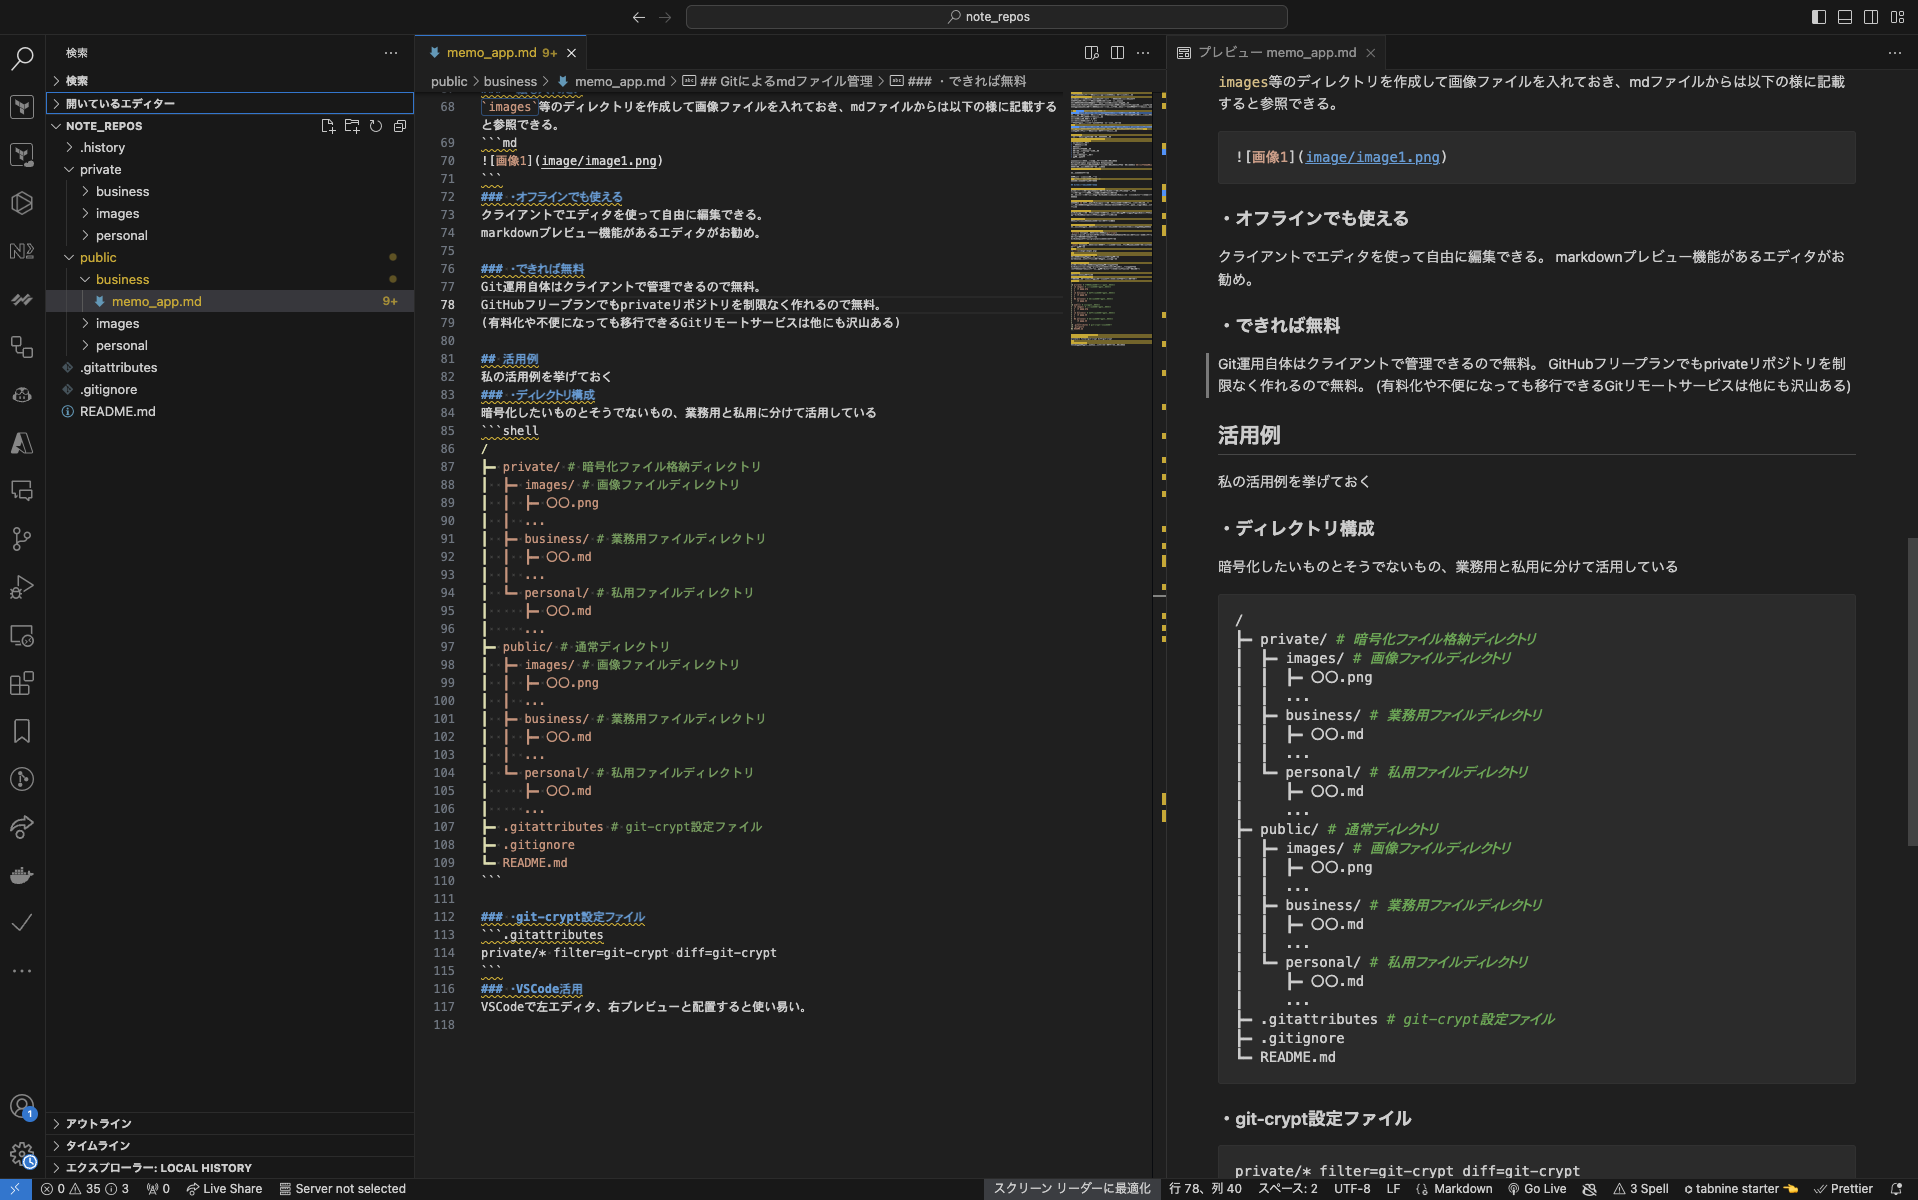
Task: Click business in the editor breadcrumb
Action: pos(511,81)
